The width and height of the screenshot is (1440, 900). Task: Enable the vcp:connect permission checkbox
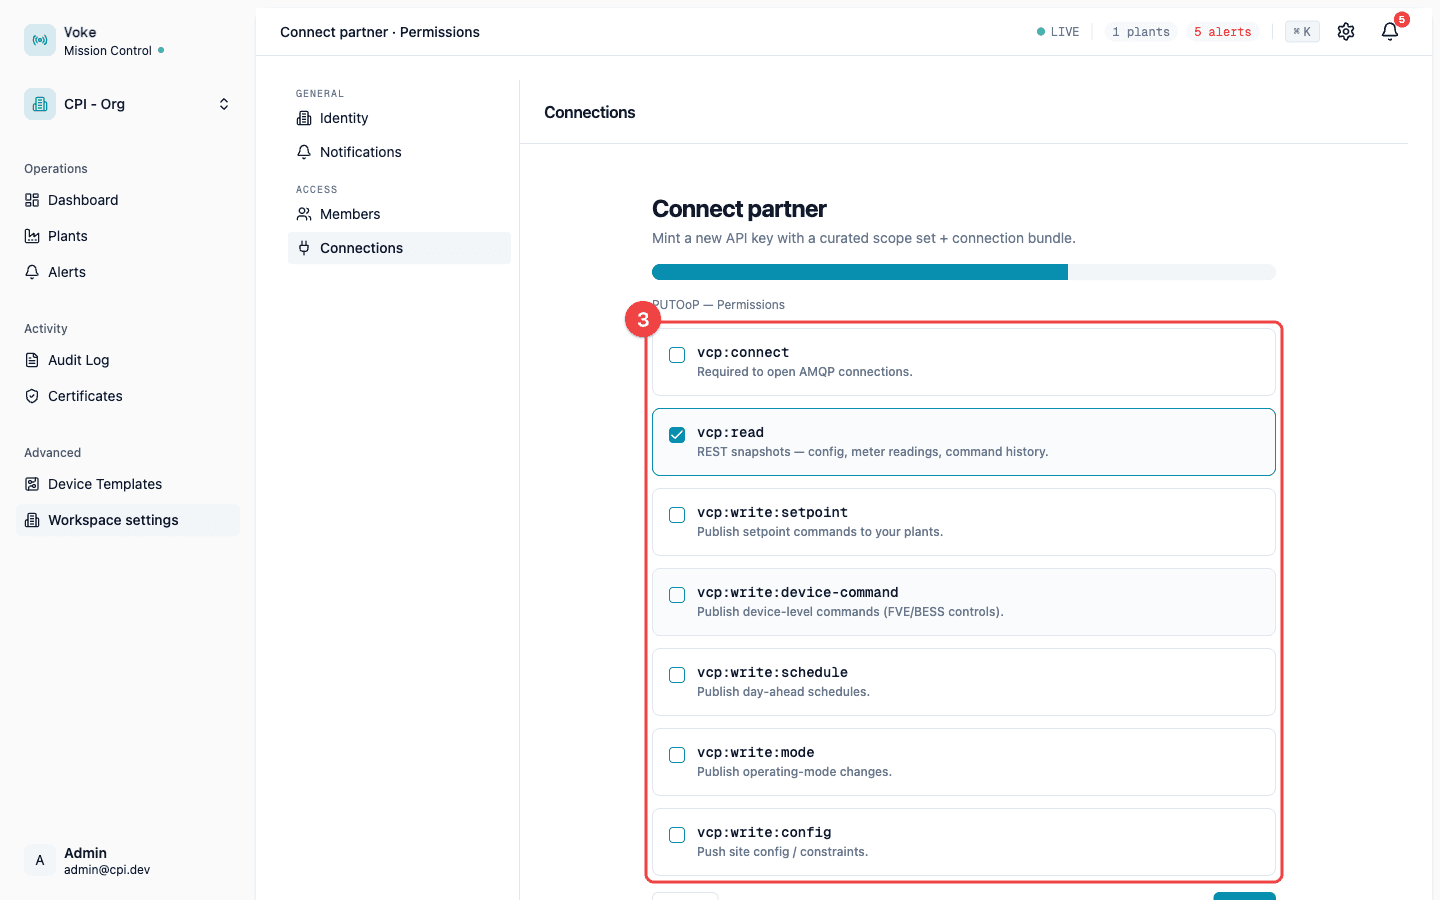coord(677,355)
